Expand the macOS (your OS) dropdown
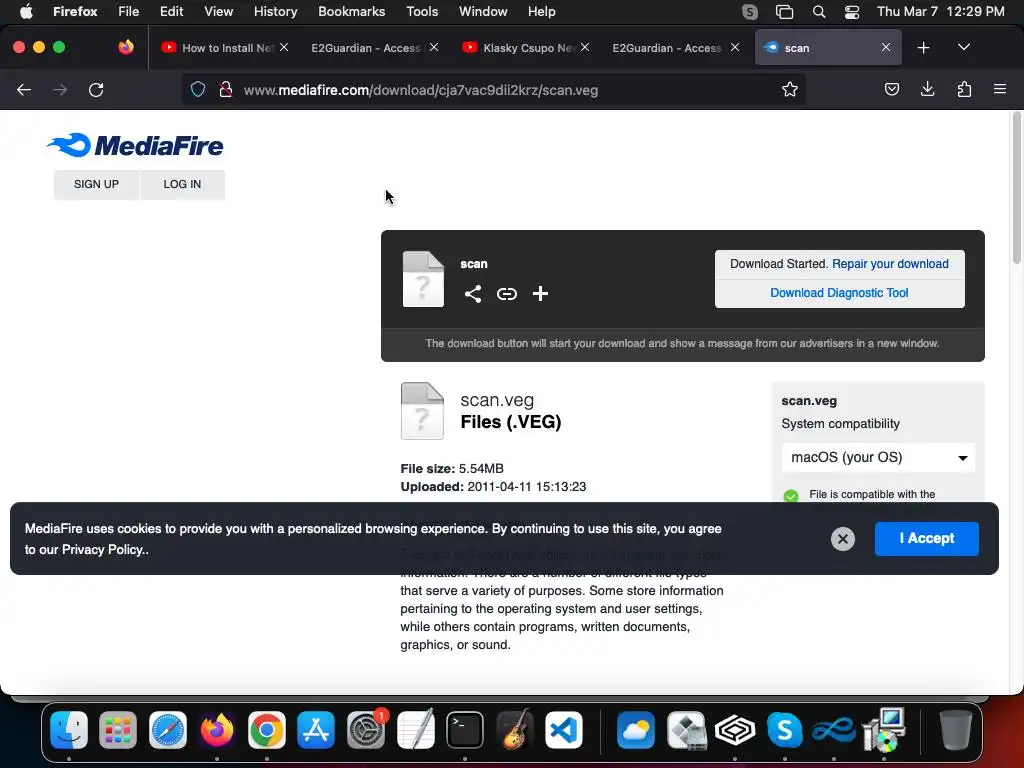The height and width of the screenshot is (768, 1024). (x=878, y=457)
